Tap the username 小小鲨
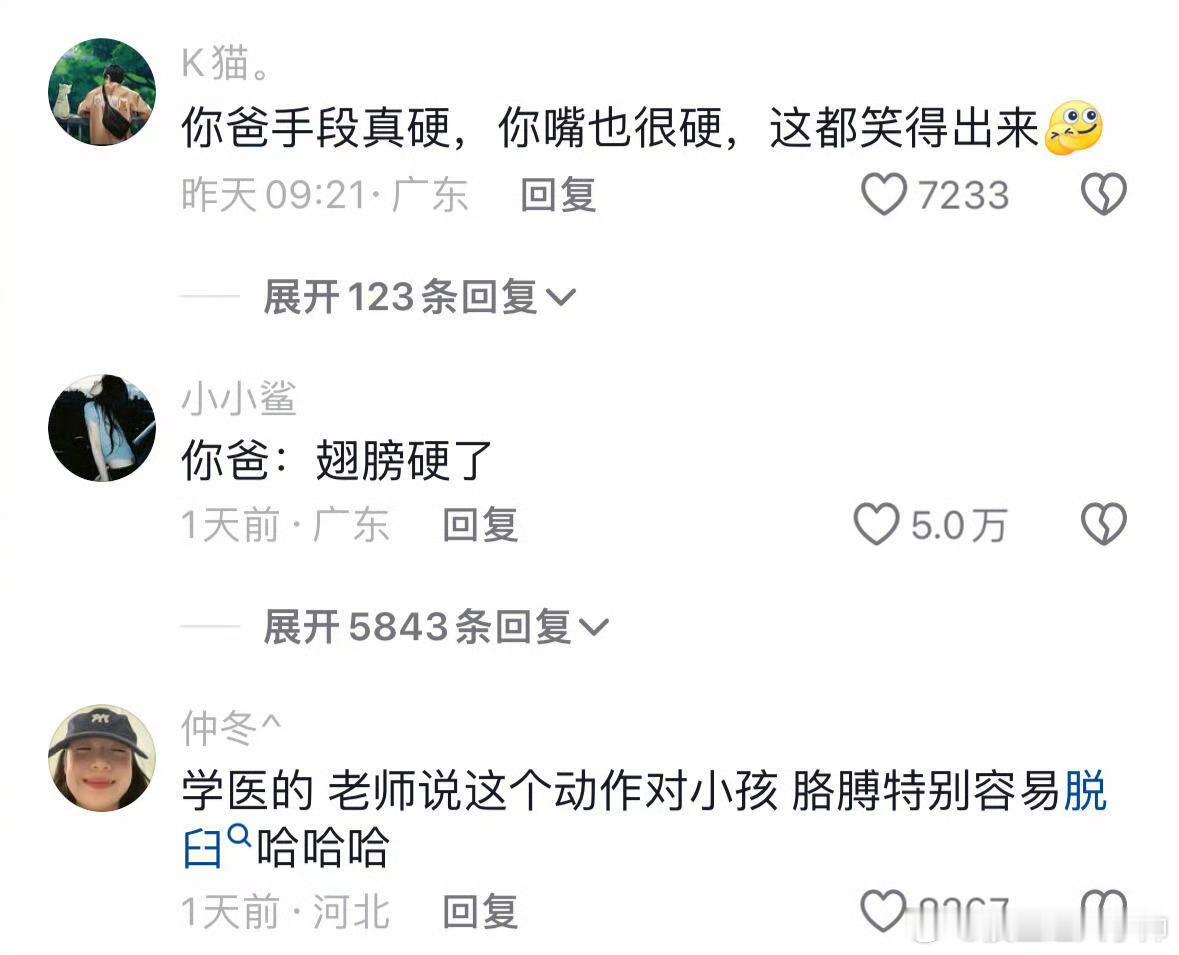The image size is (1179, 955). pyautogui.click(x=239, y=398)
